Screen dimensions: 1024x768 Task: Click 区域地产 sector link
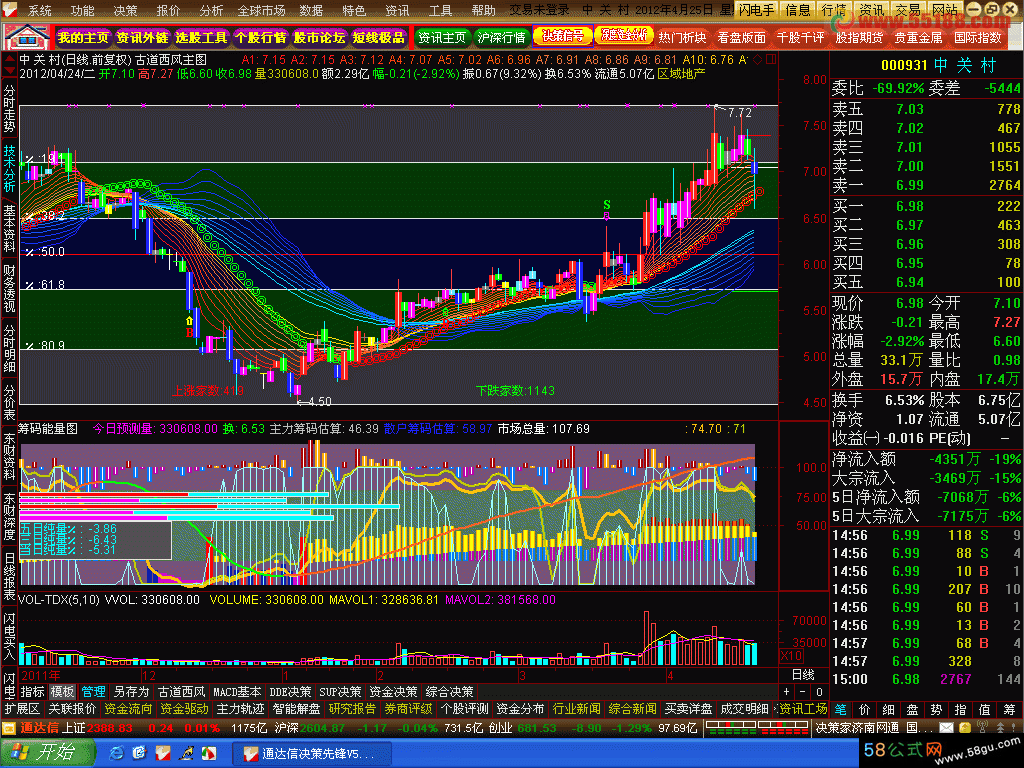[x=681, y=74]
